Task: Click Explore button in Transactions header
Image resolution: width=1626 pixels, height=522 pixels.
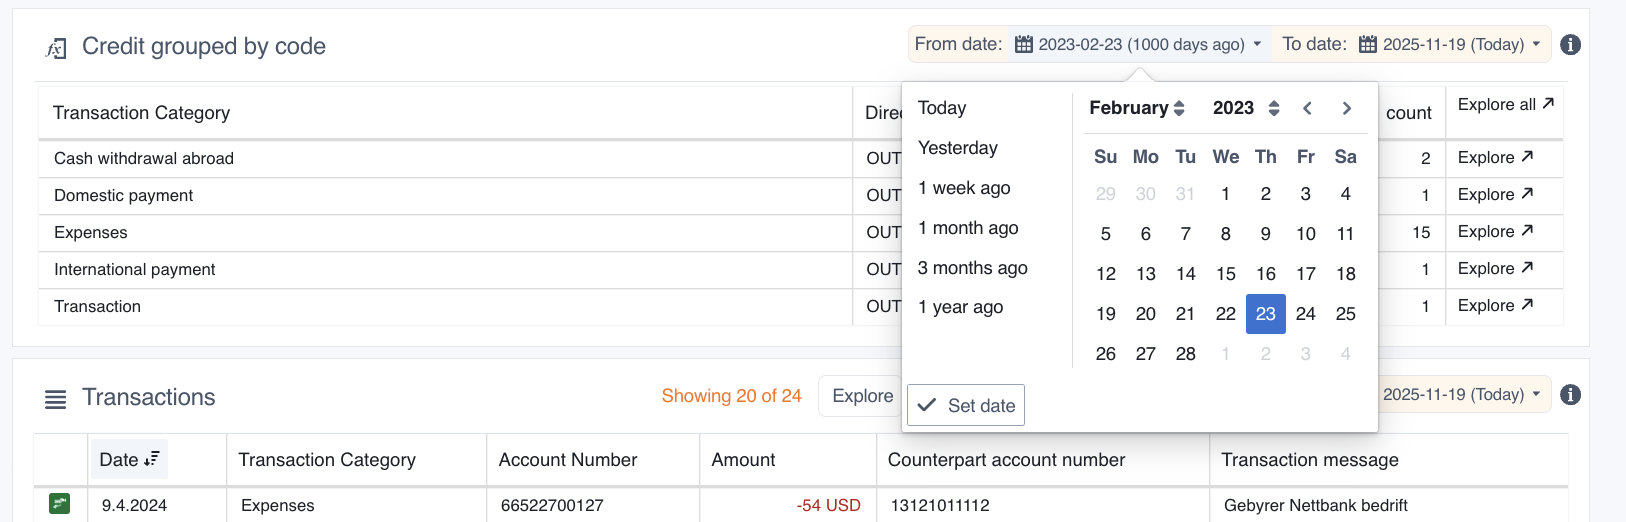Action: click(x=862, y=396)
